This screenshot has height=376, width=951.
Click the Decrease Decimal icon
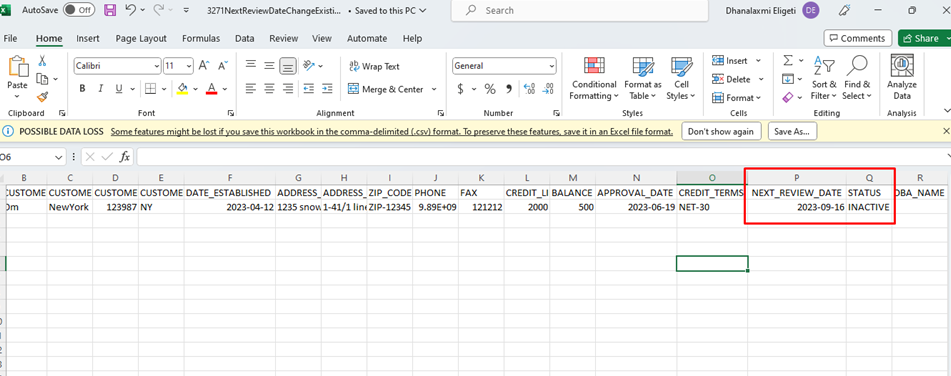pyautogui.click(x=548, y=89)
